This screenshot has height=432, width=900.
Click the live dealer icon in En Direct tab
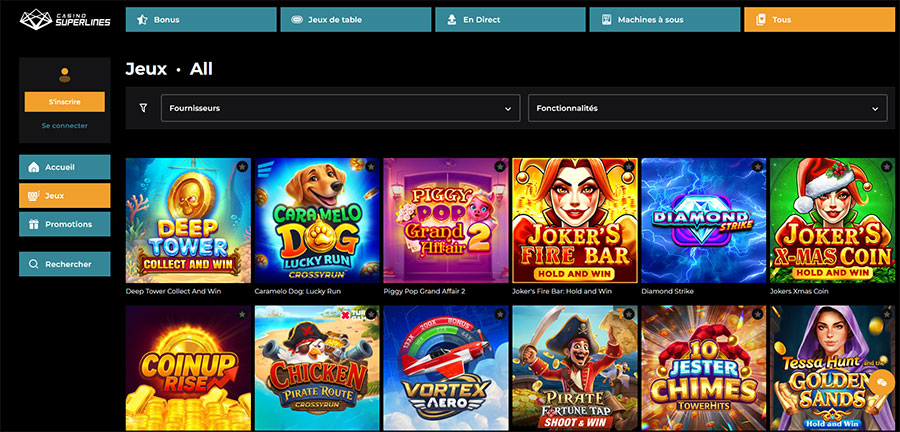click(452, 20)
